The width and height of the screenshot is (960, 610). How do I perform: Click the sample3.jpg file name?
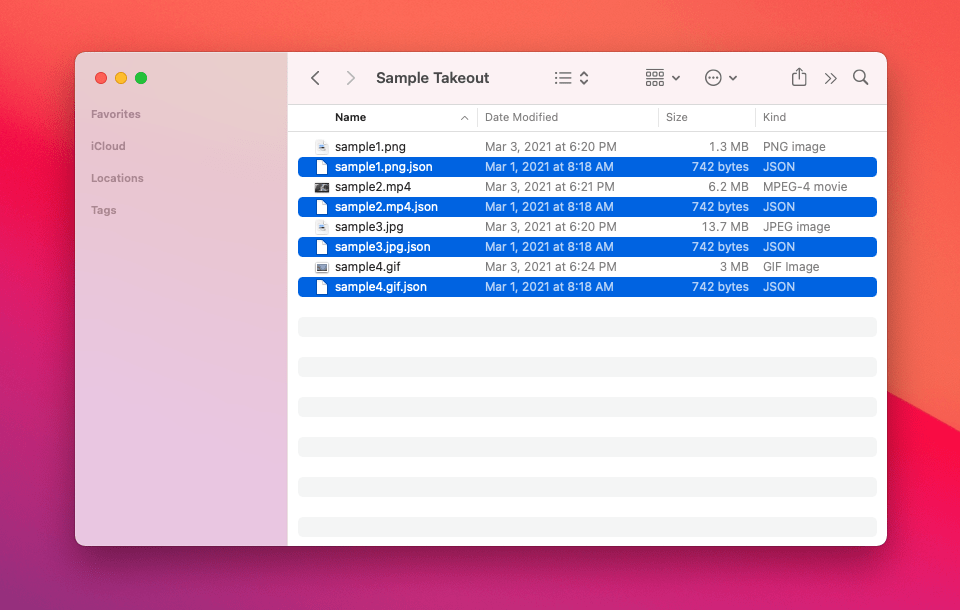(369, 227)
